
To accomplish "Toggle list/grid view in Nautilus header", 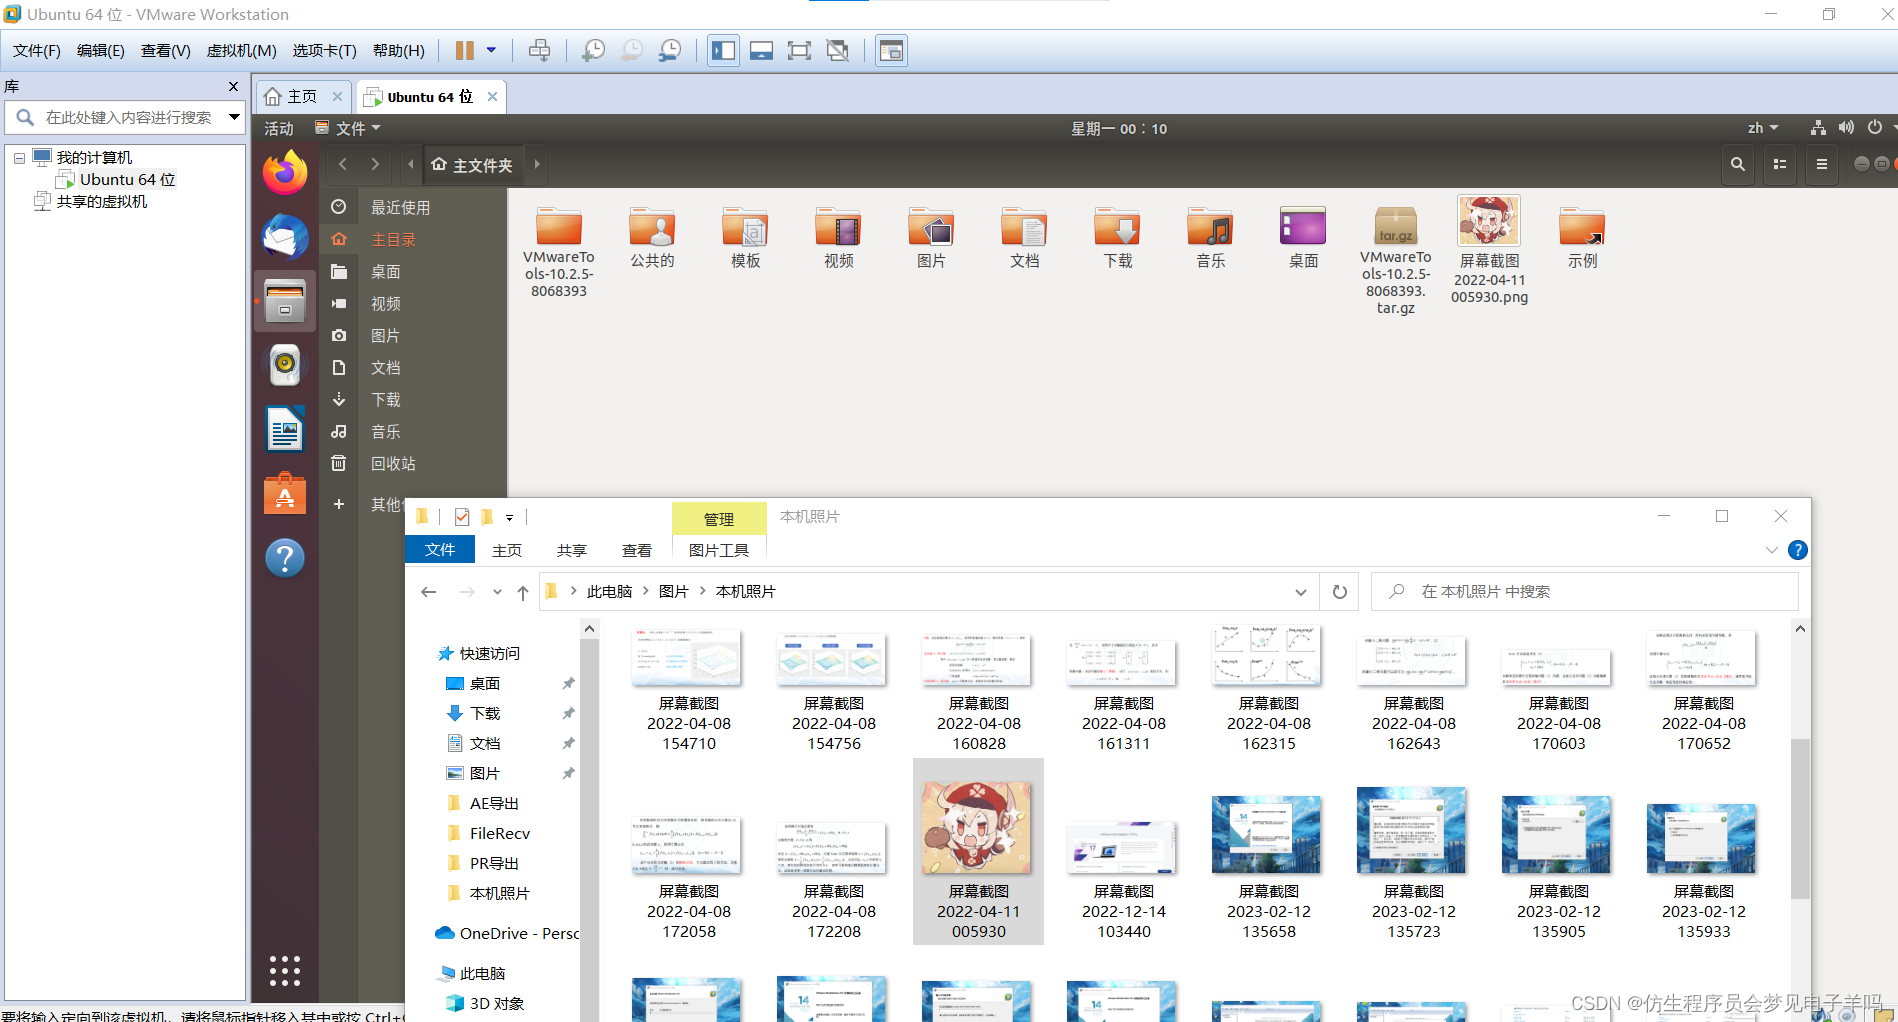I will (x=1780, y=164).
